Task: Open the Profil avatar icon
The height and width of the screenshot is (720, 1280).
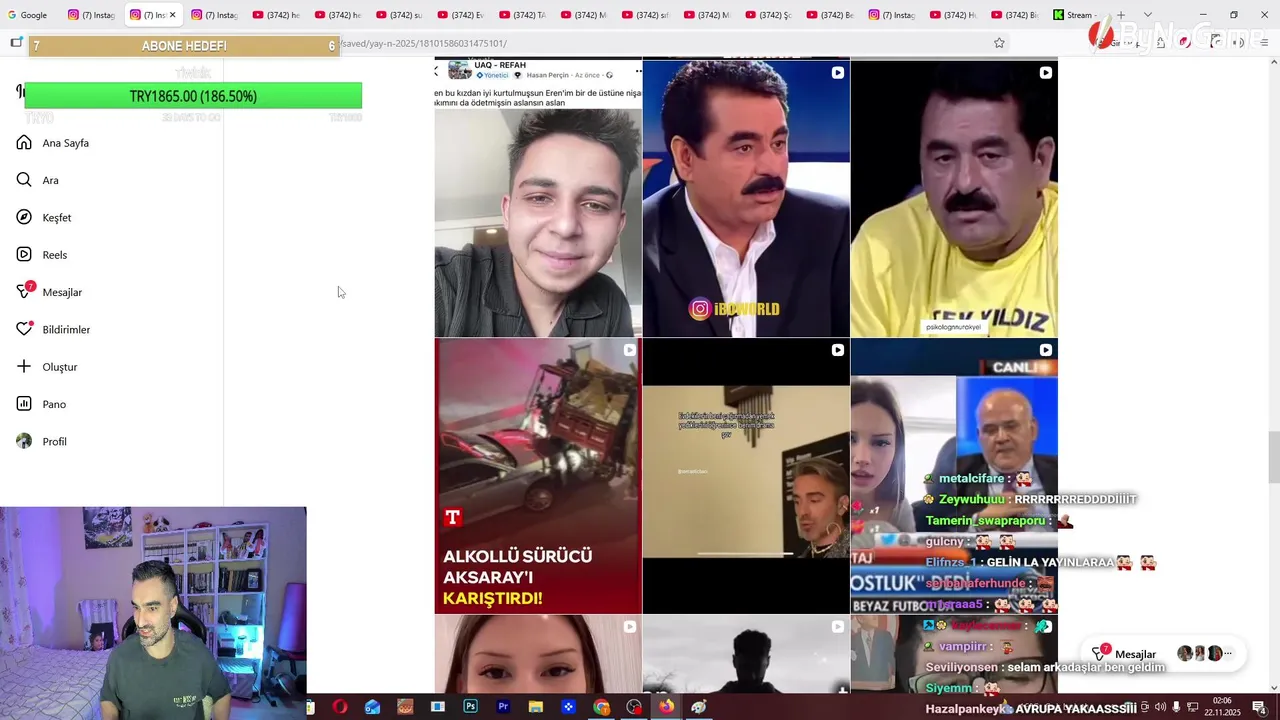Action: pyautogui.click(x=24, y=441)
